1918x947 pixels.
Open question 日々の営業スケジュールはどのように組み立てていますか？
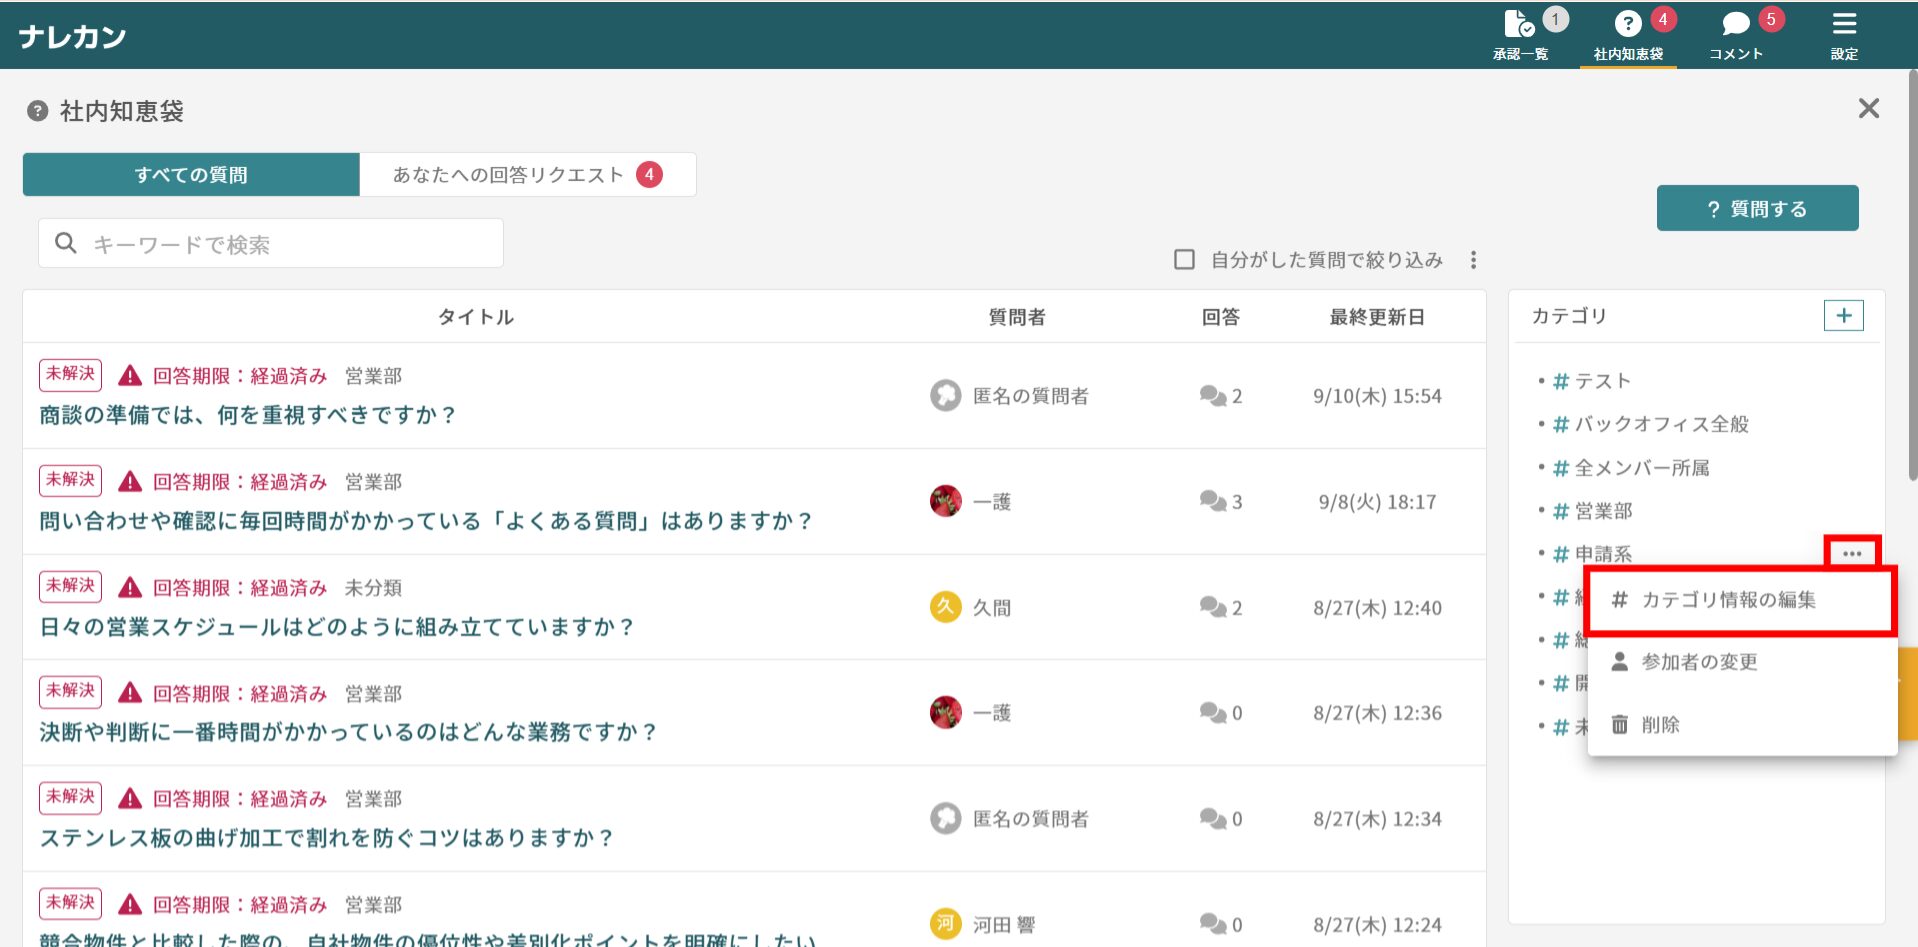coord(337,627)
